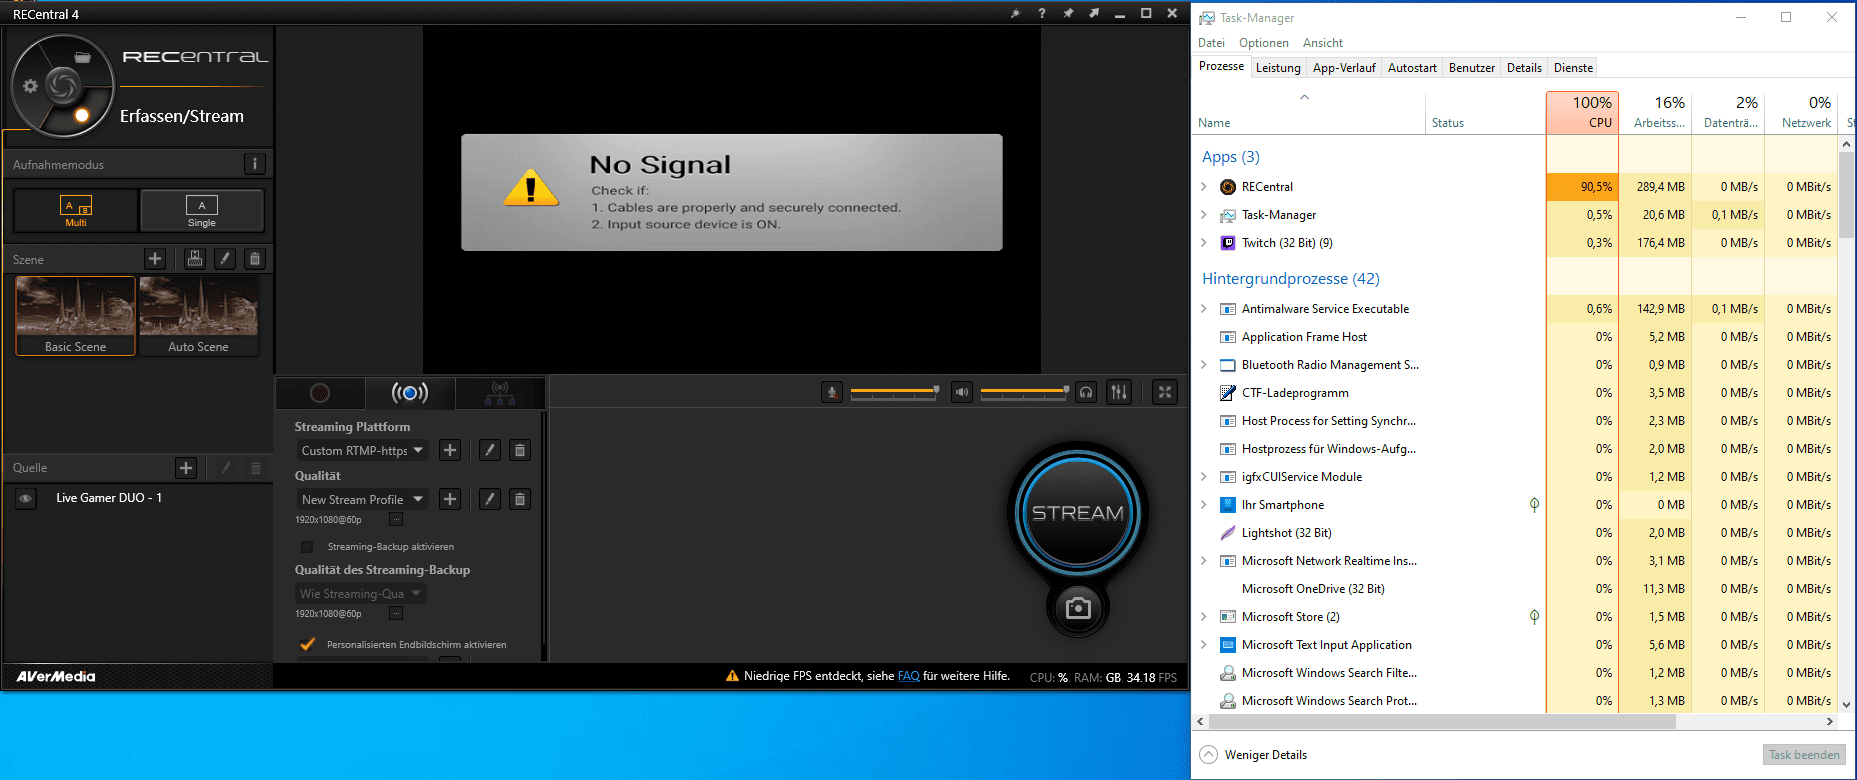Image resolution: width=1857 pixels, height=780 pixels.
Task: Edit the New Stream Profile quality
Action: pos(490,499)
